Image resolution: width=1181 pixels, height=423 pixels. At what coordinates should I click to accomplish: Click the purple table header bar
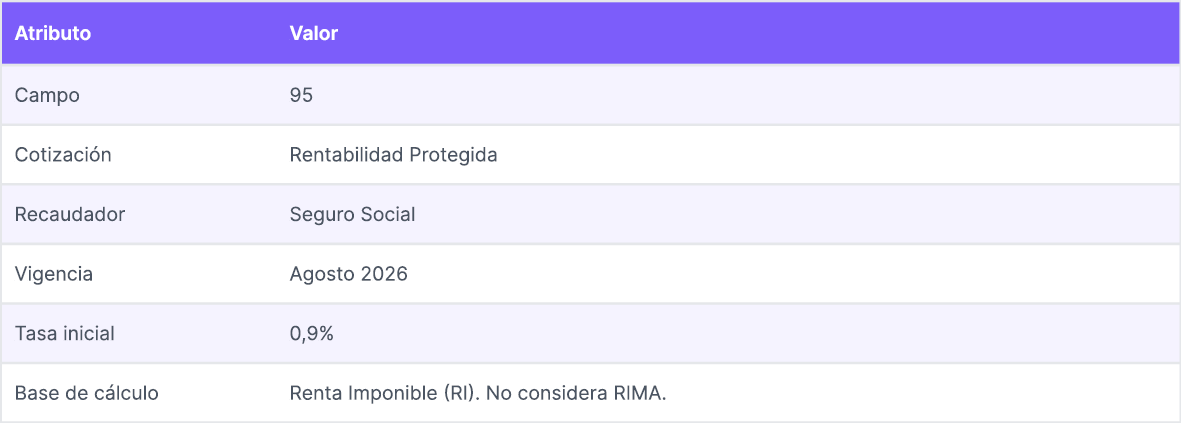pos(590,34)
